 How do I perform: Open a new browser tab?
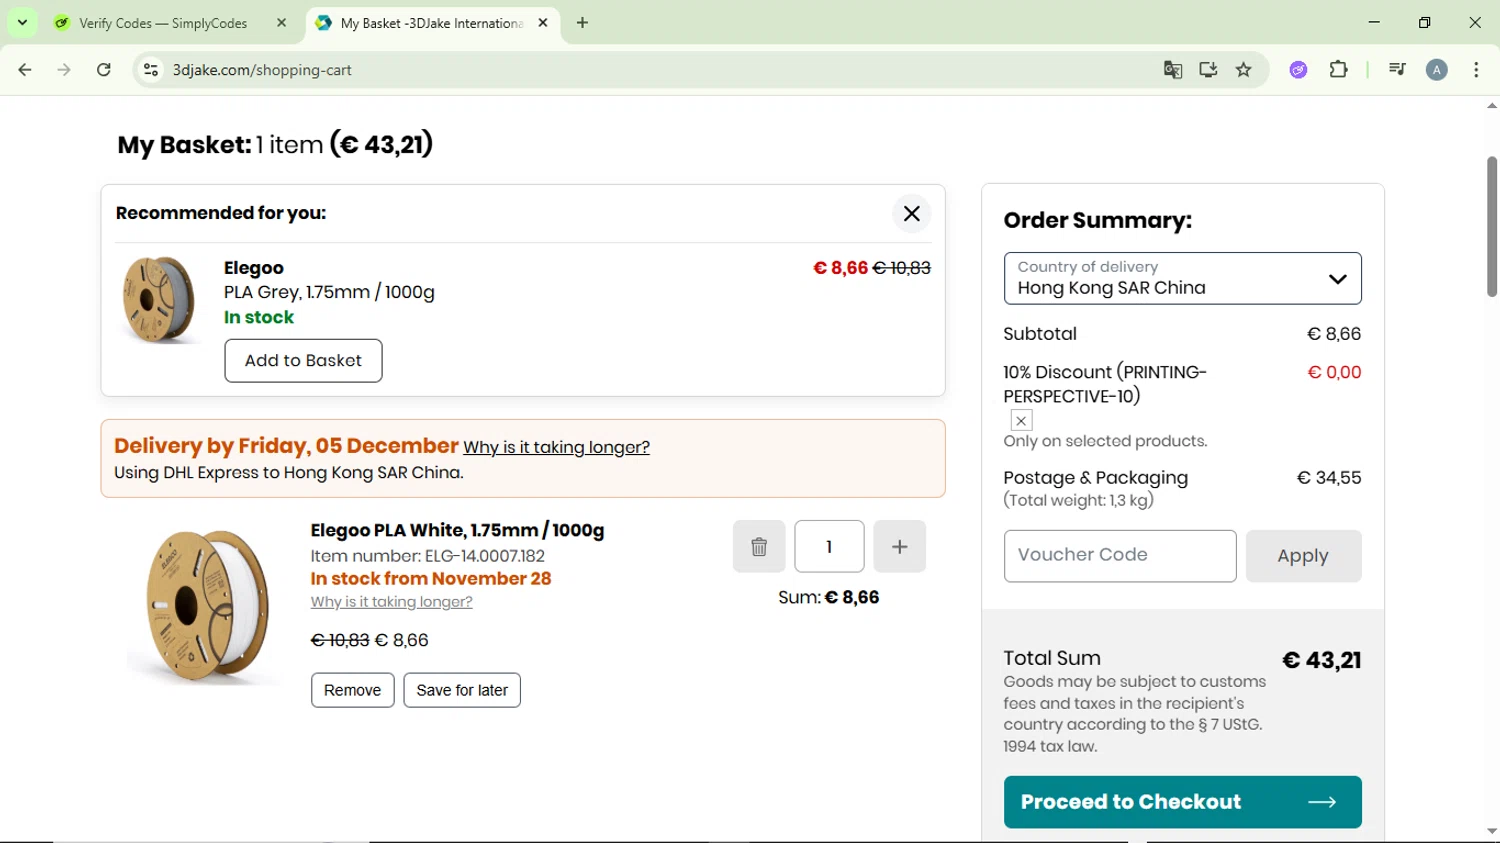coord(583,23)
